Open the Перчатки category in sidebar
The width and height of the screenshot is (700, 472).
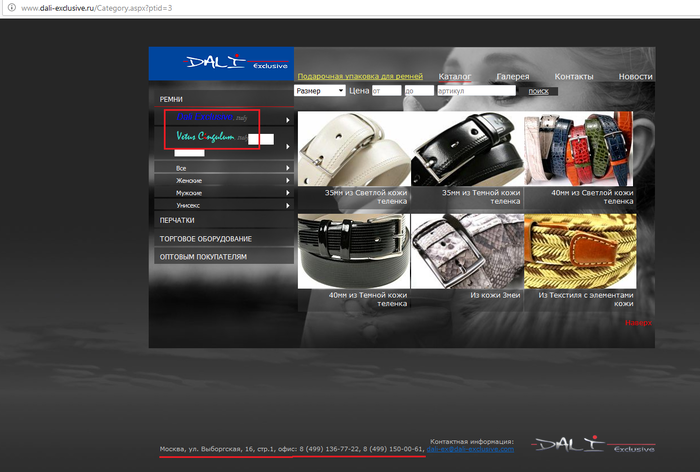coord(177,220)
